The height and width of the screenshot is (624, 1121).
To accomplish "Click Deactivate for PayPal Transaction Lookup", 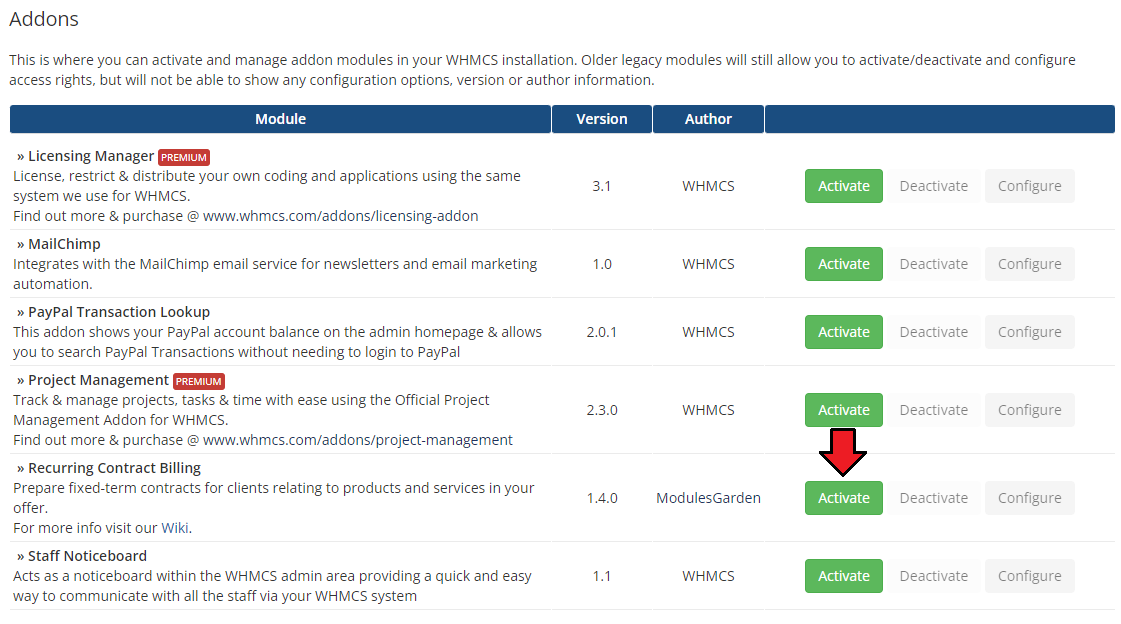I will [934, 332].
